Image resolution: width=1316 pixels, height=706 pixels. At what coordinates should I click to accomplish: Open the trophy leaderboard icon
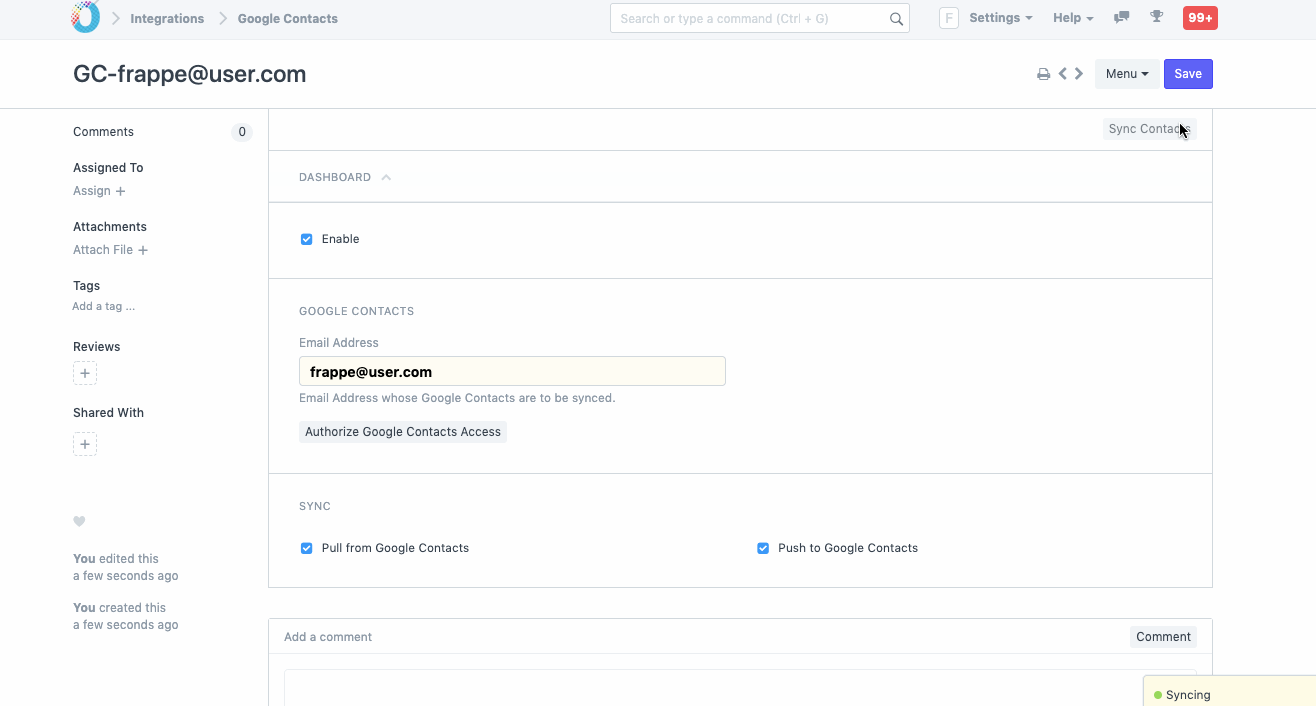(x=1157, y=17)
